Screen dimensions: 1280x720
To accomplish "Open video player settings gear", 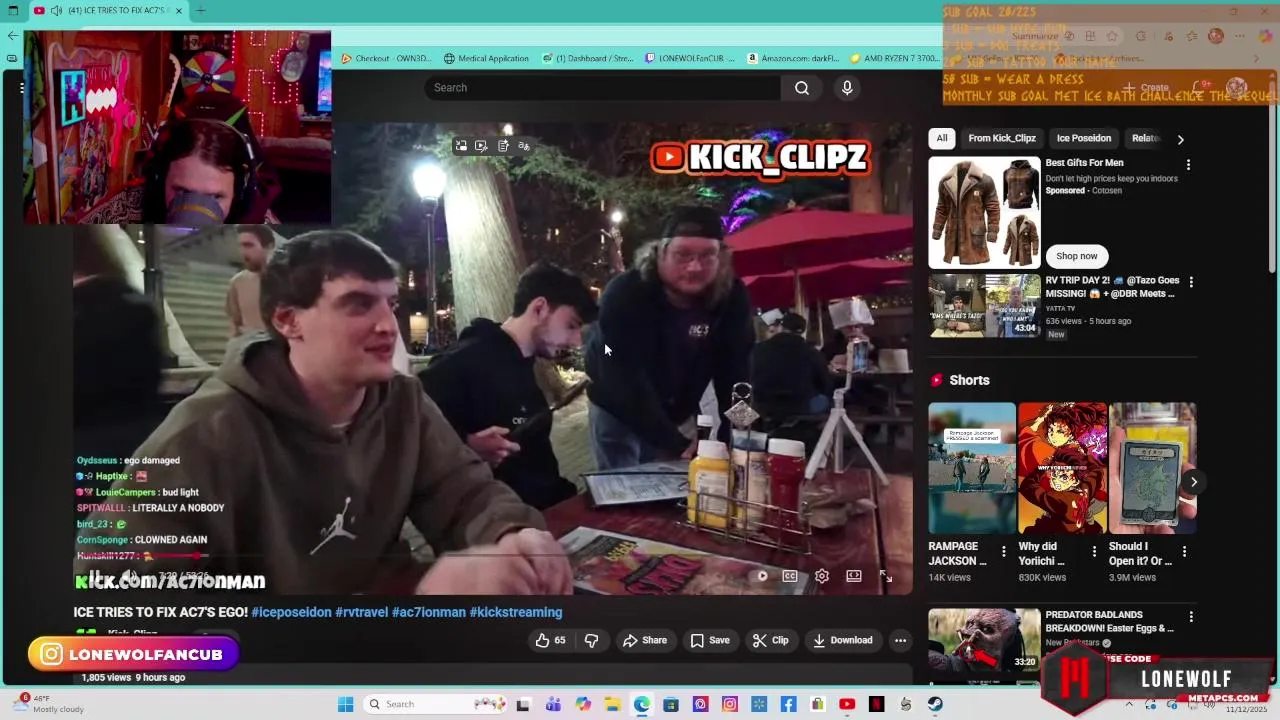I will pyautogui.click(x=822, y=576).
